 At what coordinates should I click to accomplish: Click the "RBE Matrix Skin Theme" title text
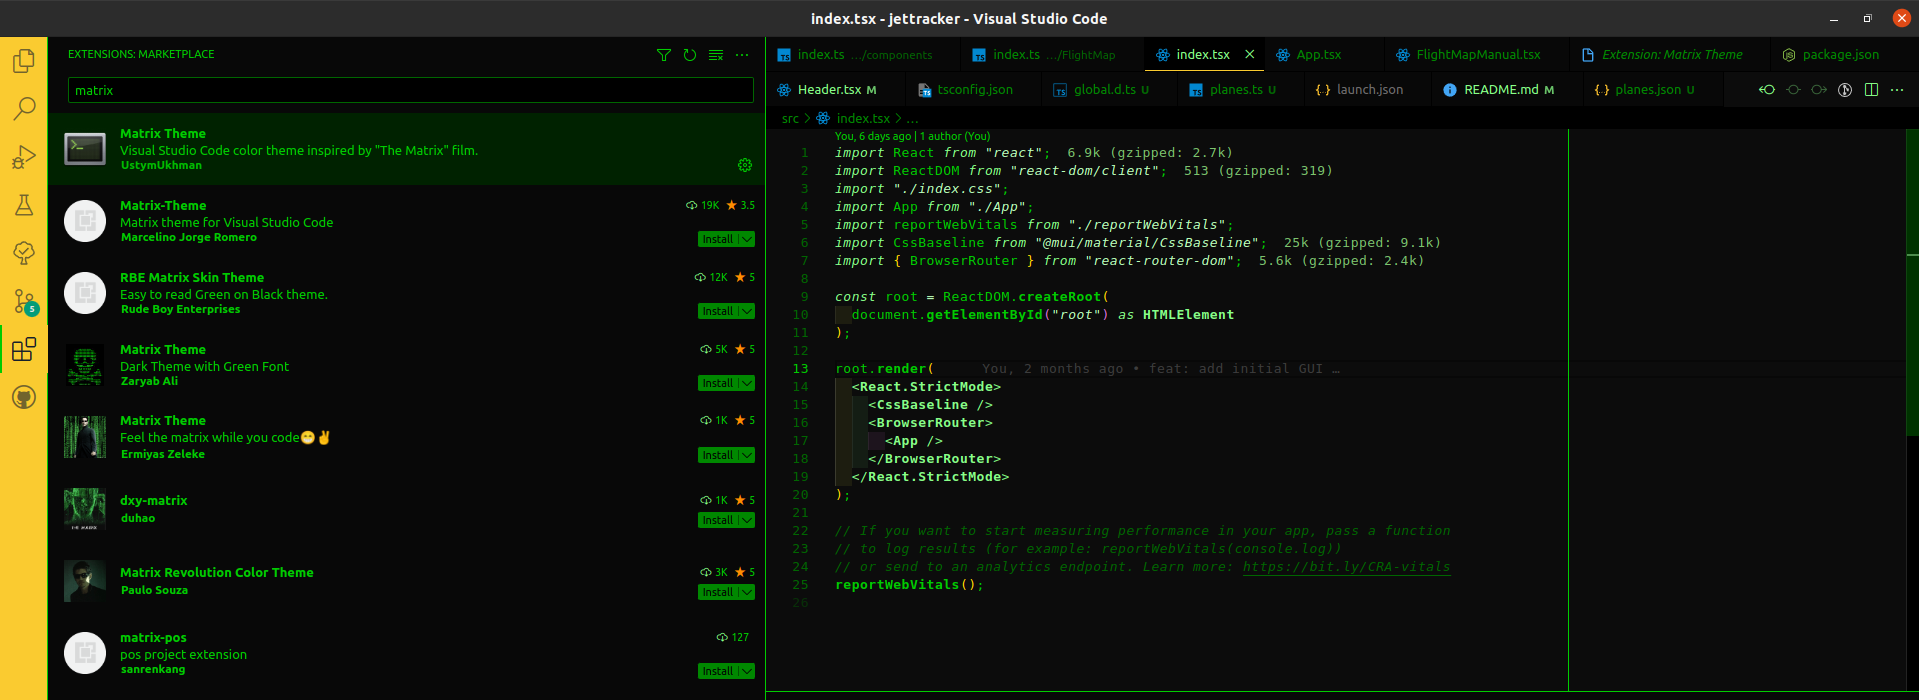pos(192,277)
